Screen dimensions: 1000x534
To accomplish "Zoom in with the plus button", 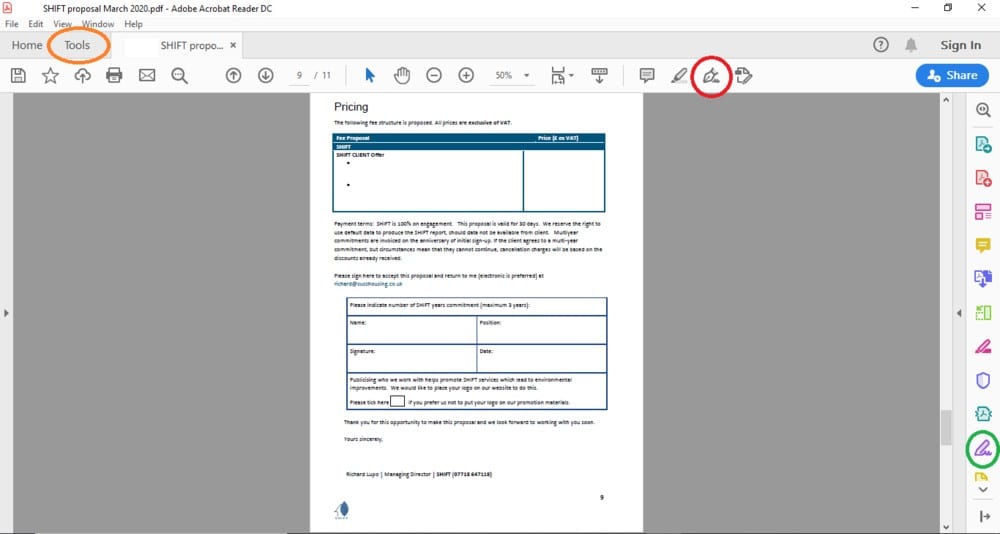I will 466,76.
